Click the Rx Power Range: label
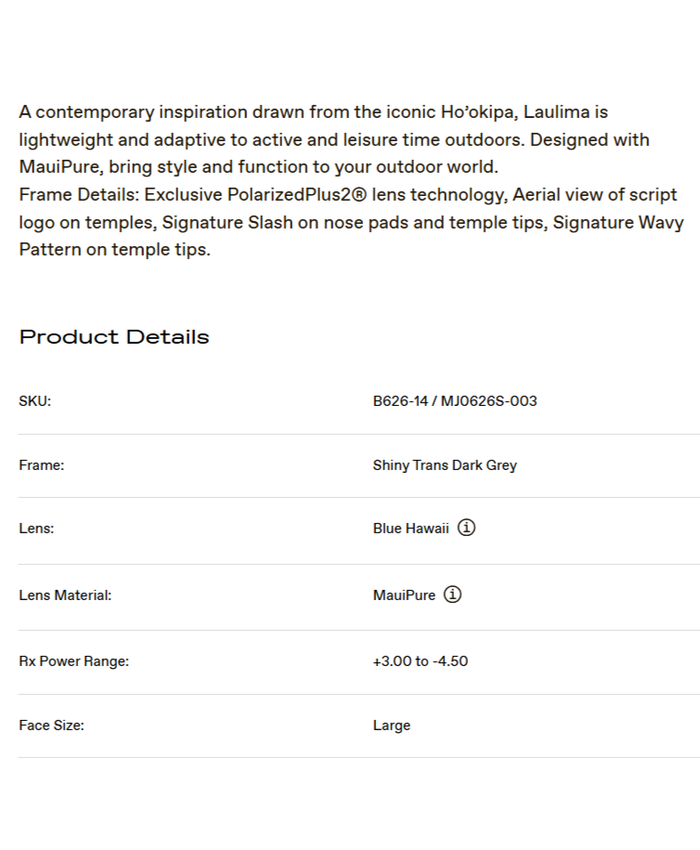The width and height of the screenshot is (700, 850). click(x=74, y=661)
